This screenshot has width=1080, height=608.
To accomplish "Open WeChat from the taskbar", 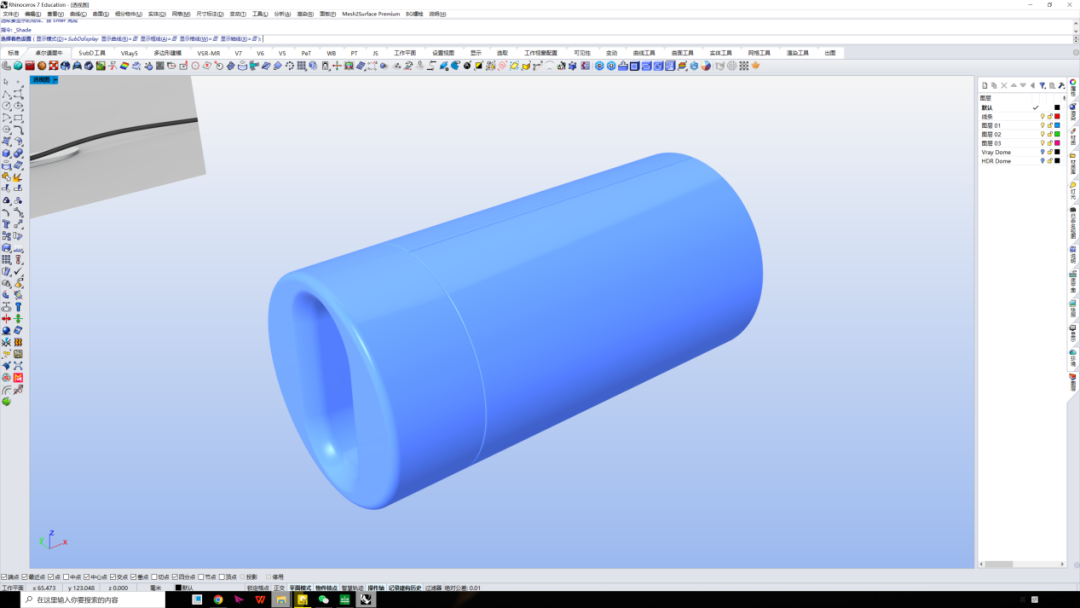I will click(x=323, y=600).
